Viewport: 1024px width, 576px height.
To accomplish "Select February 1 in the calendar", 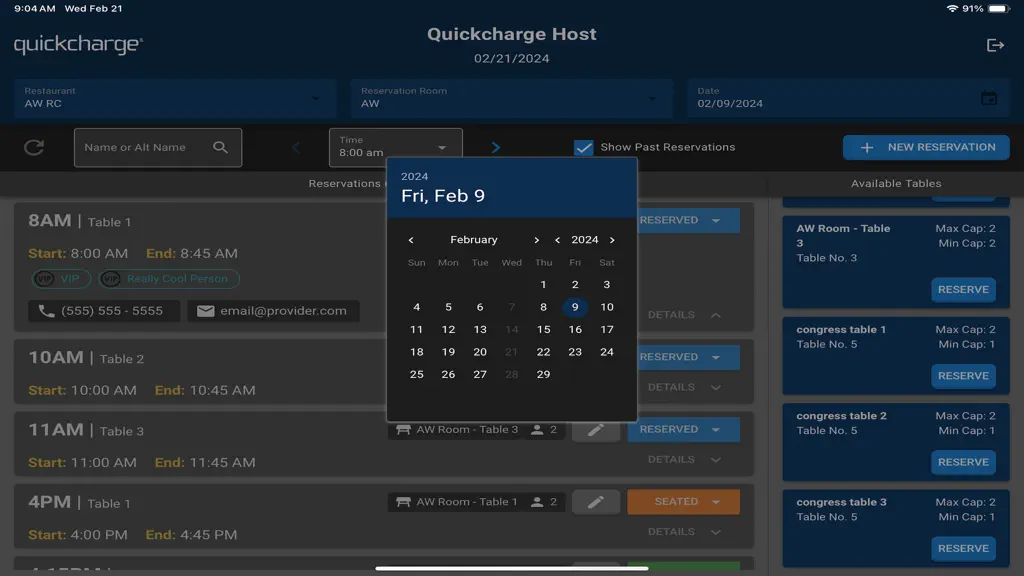I will click(543, 285).
